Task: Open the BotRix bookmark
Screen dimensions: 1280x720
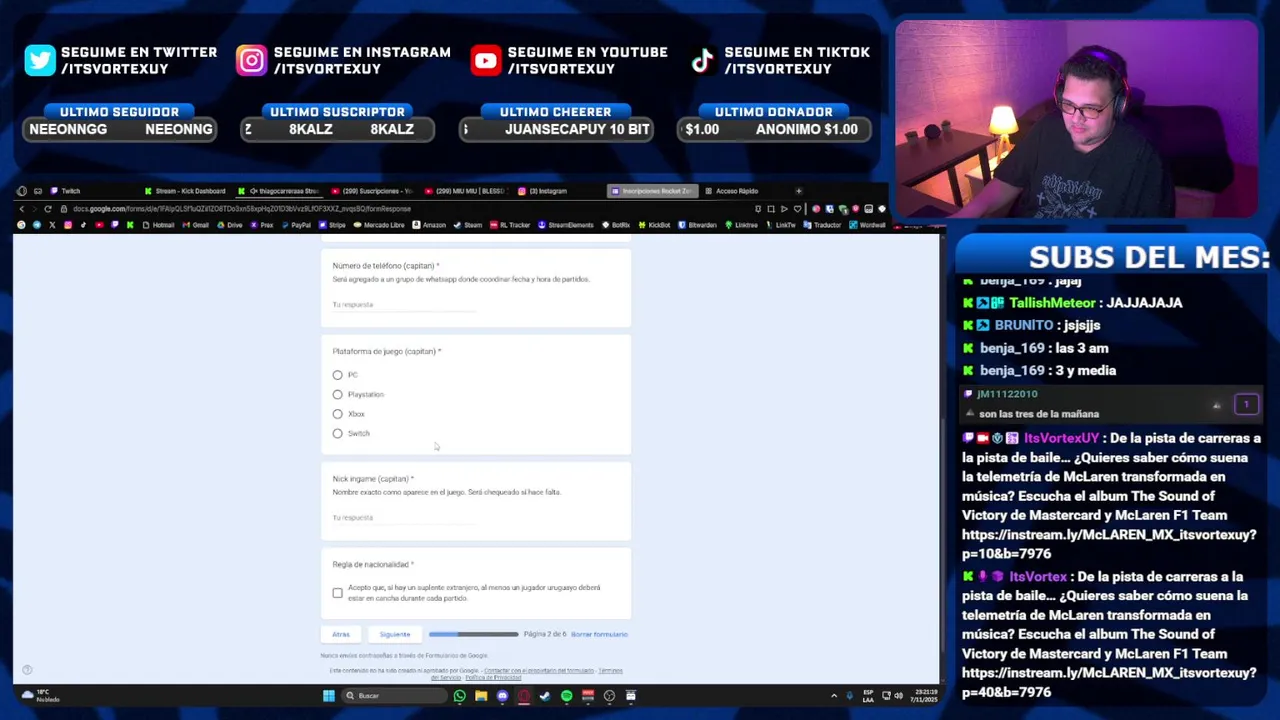Action: pyautogui.click(x=616, y=225)
